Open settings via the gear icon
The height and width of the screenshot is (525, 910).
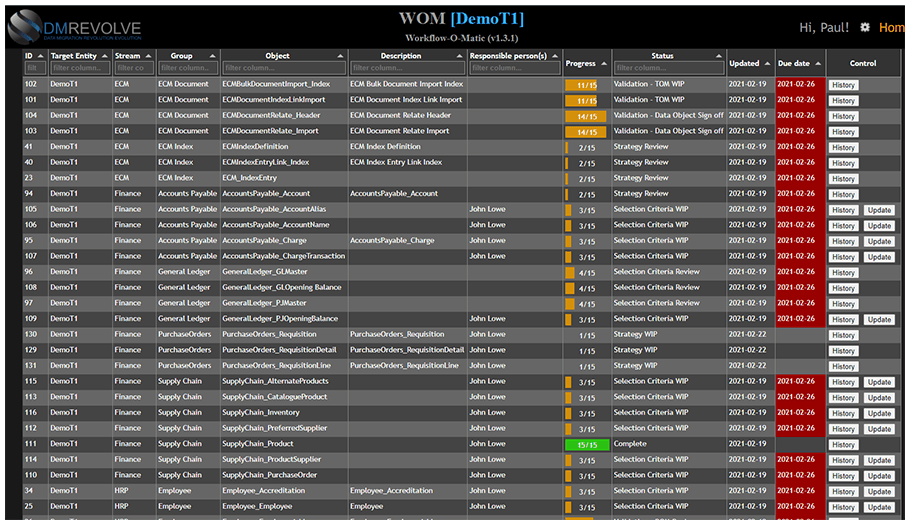865,28
